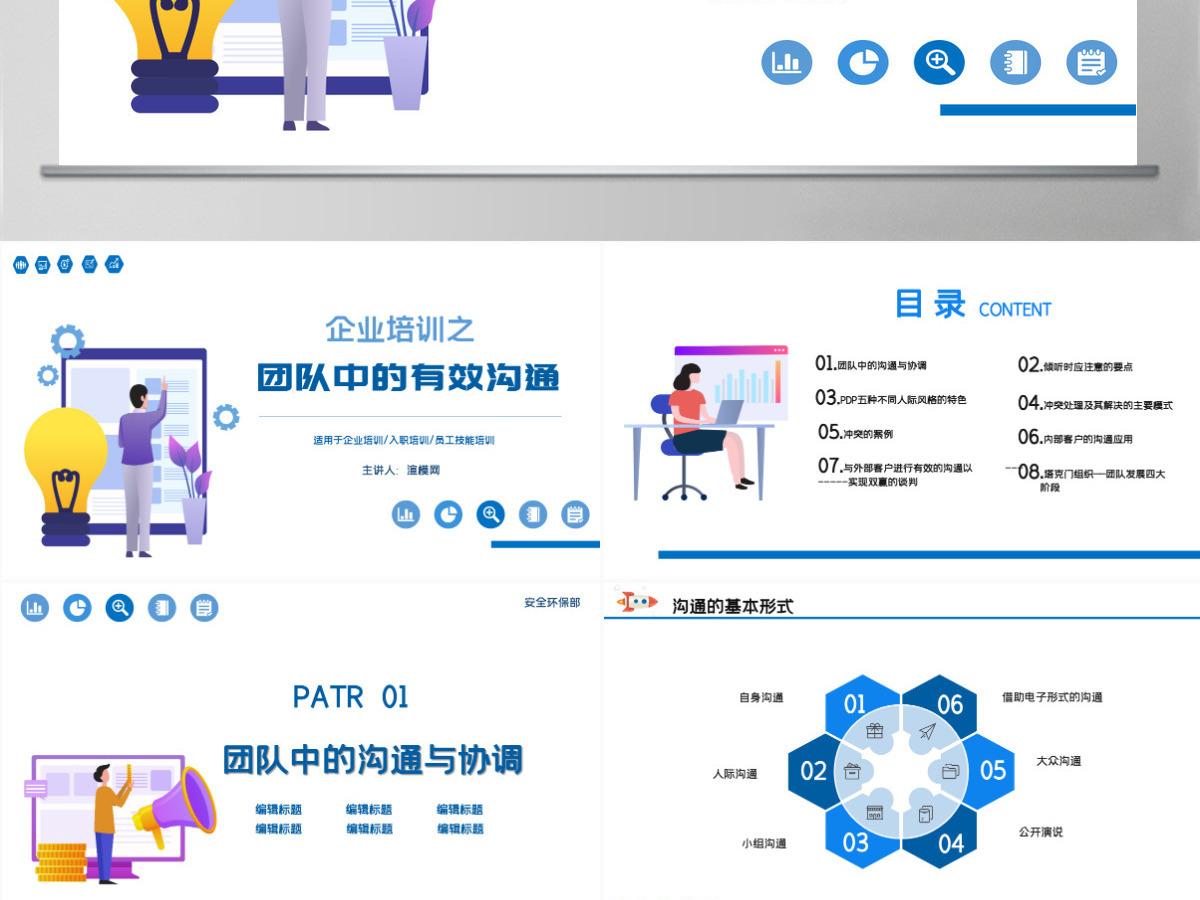Click contents item 03 PDP五种不同人际风格的特色
The image size is (1200, 900).
point(890,398)
